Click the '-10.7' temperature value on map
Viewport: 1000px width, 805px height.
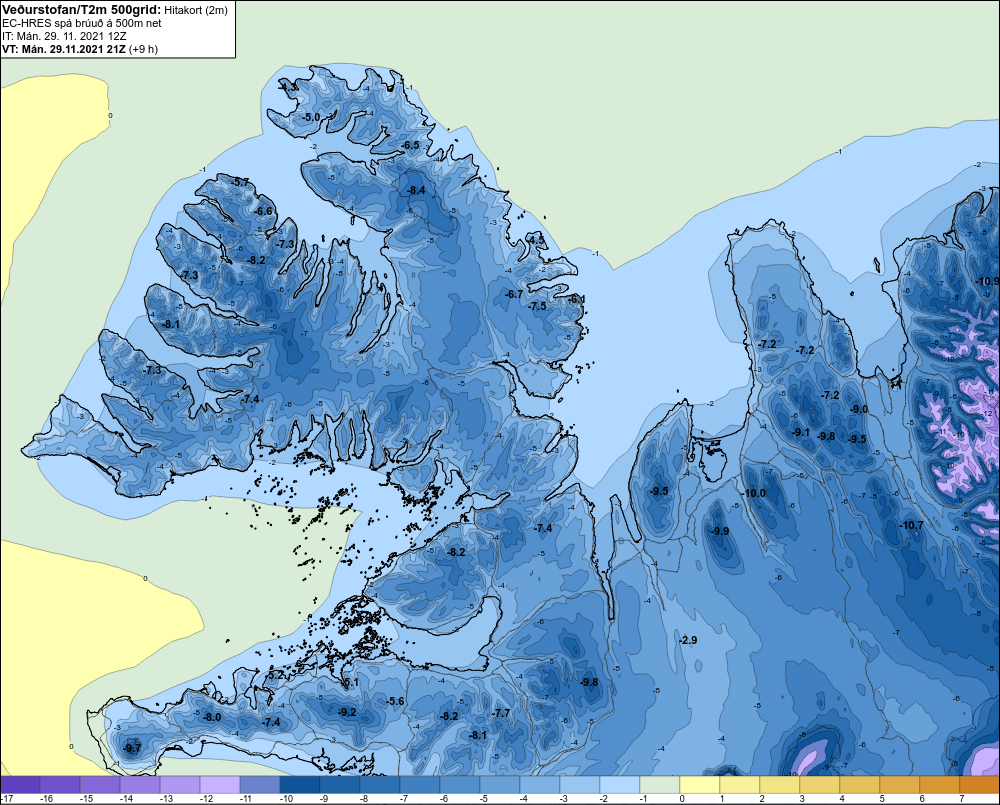911,525
